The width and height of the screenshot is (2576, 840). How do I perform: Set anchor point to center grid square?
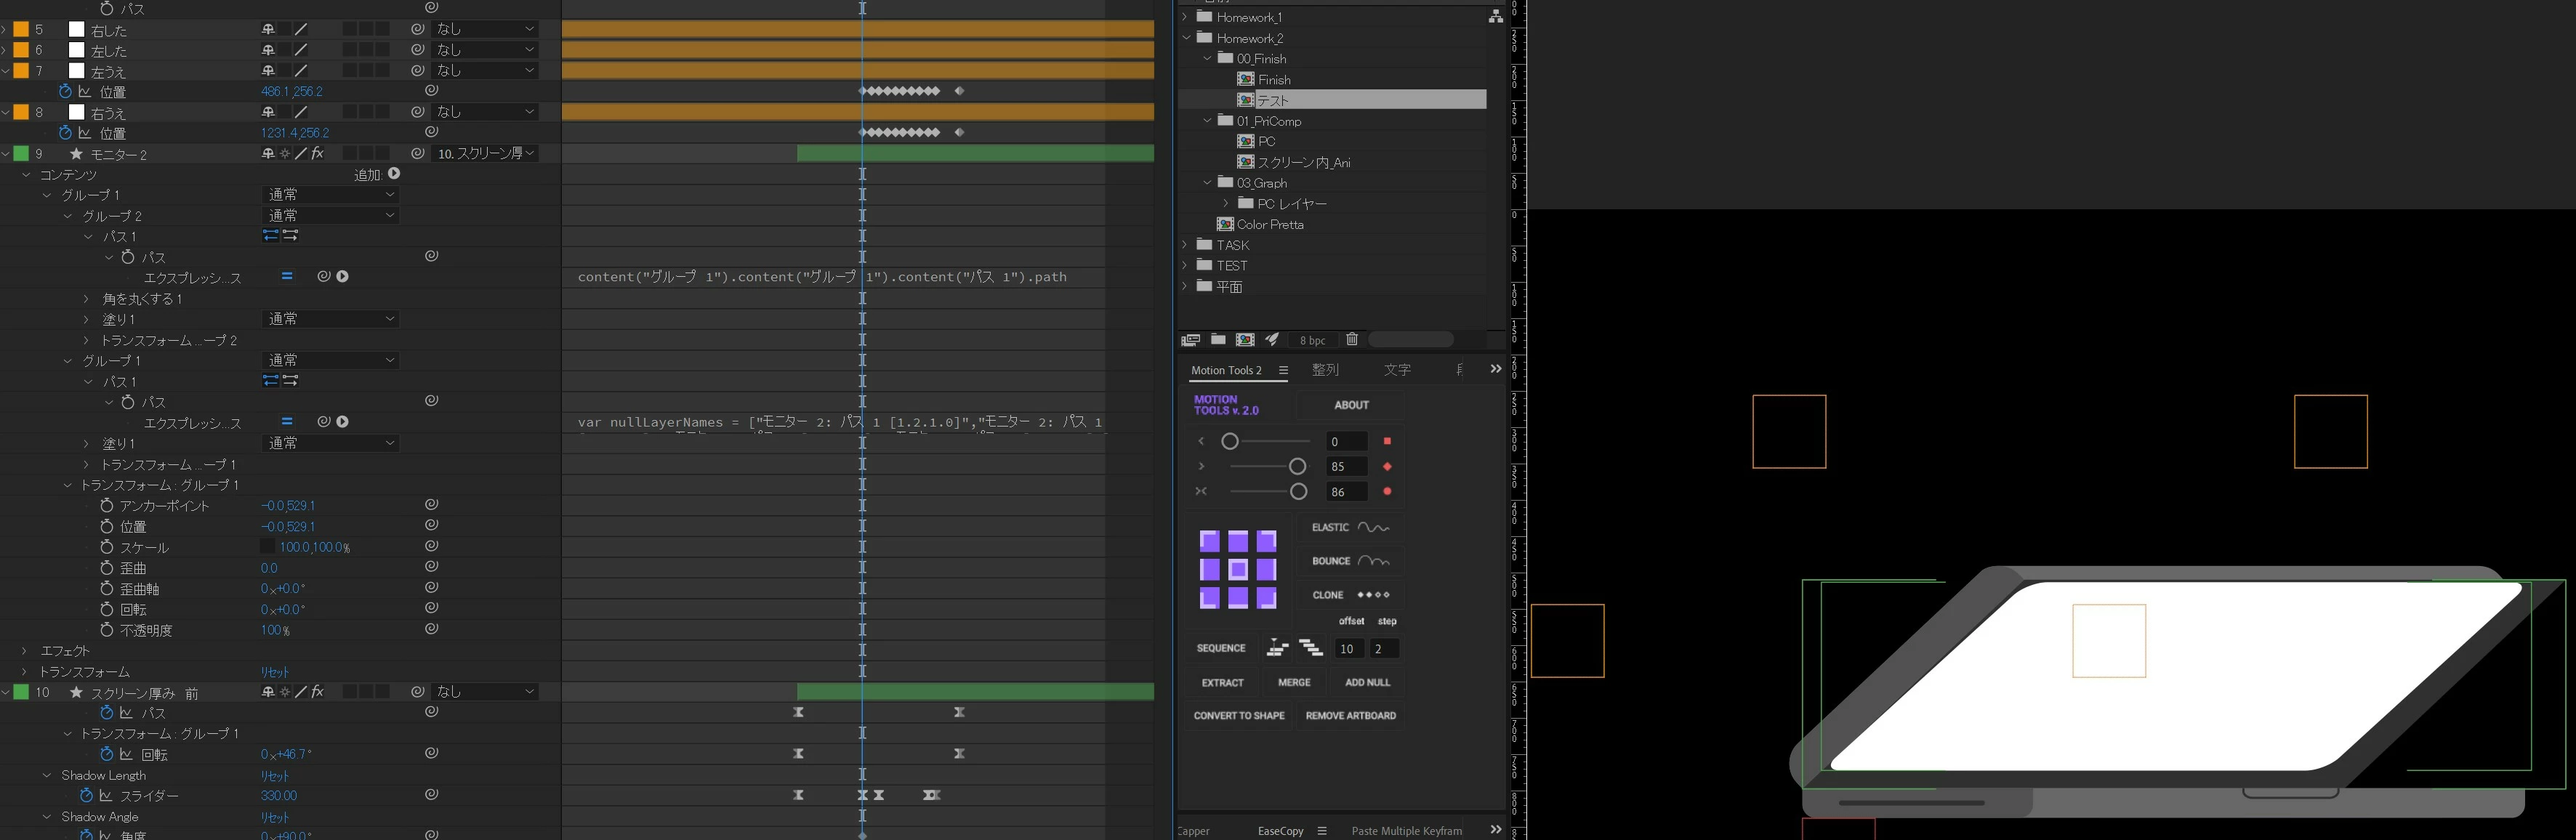1238,570
